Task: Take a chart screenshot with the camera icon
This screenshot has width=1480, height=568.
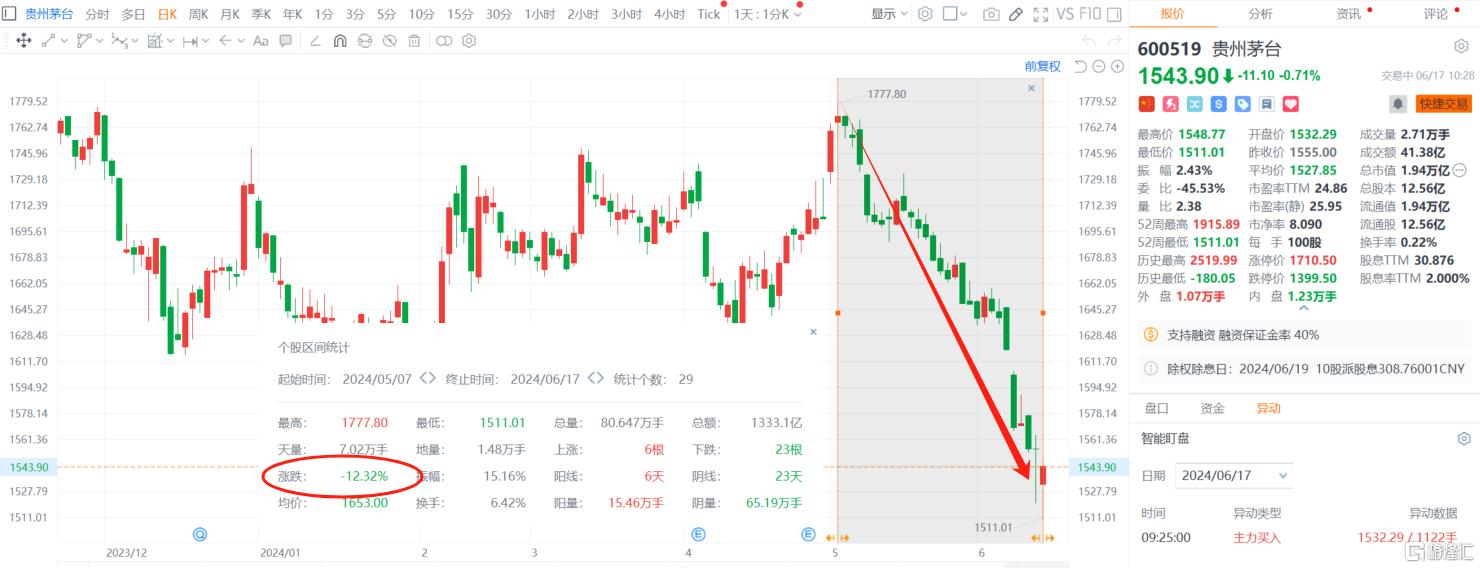Action: click(991, 14)
